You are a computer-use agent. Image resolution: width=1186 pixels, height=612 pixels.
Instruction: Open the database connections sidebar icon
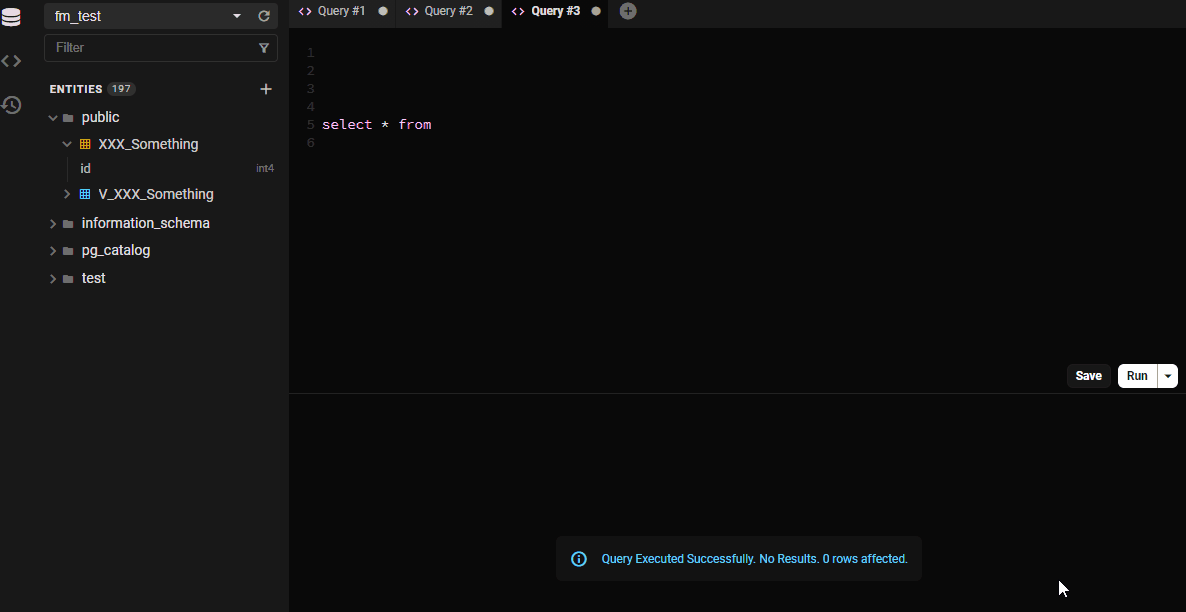tap(11, 16)
